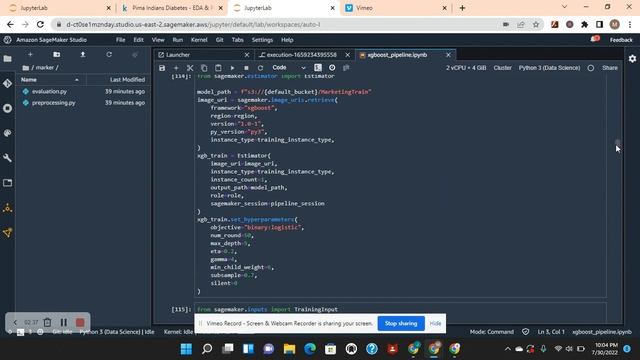Open the settings gear on right sidebar
This screenshot has width=640, height=360.
tap(632, 59)
